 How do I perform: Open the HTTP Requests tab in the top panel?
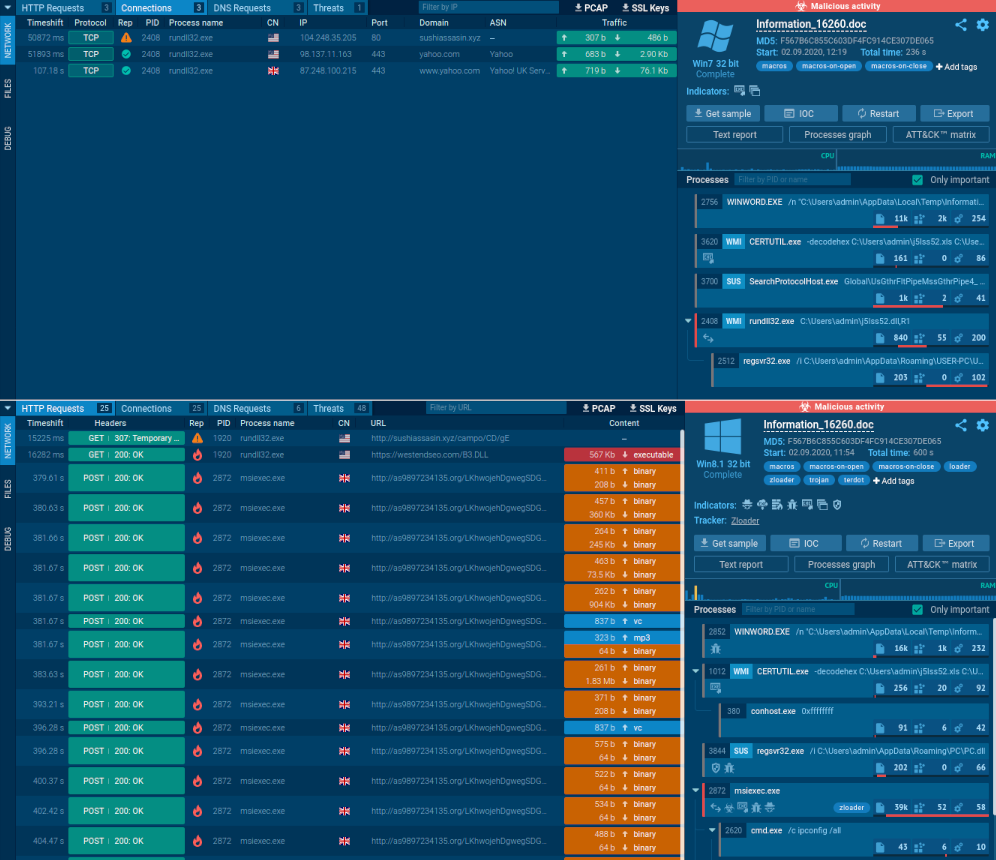pos(64,8)
